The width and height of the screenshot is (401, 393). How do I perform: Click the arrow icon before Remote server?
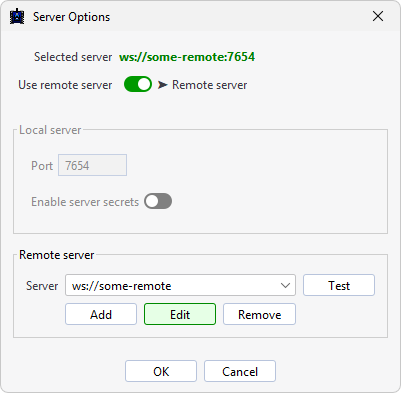pos(162,85)
